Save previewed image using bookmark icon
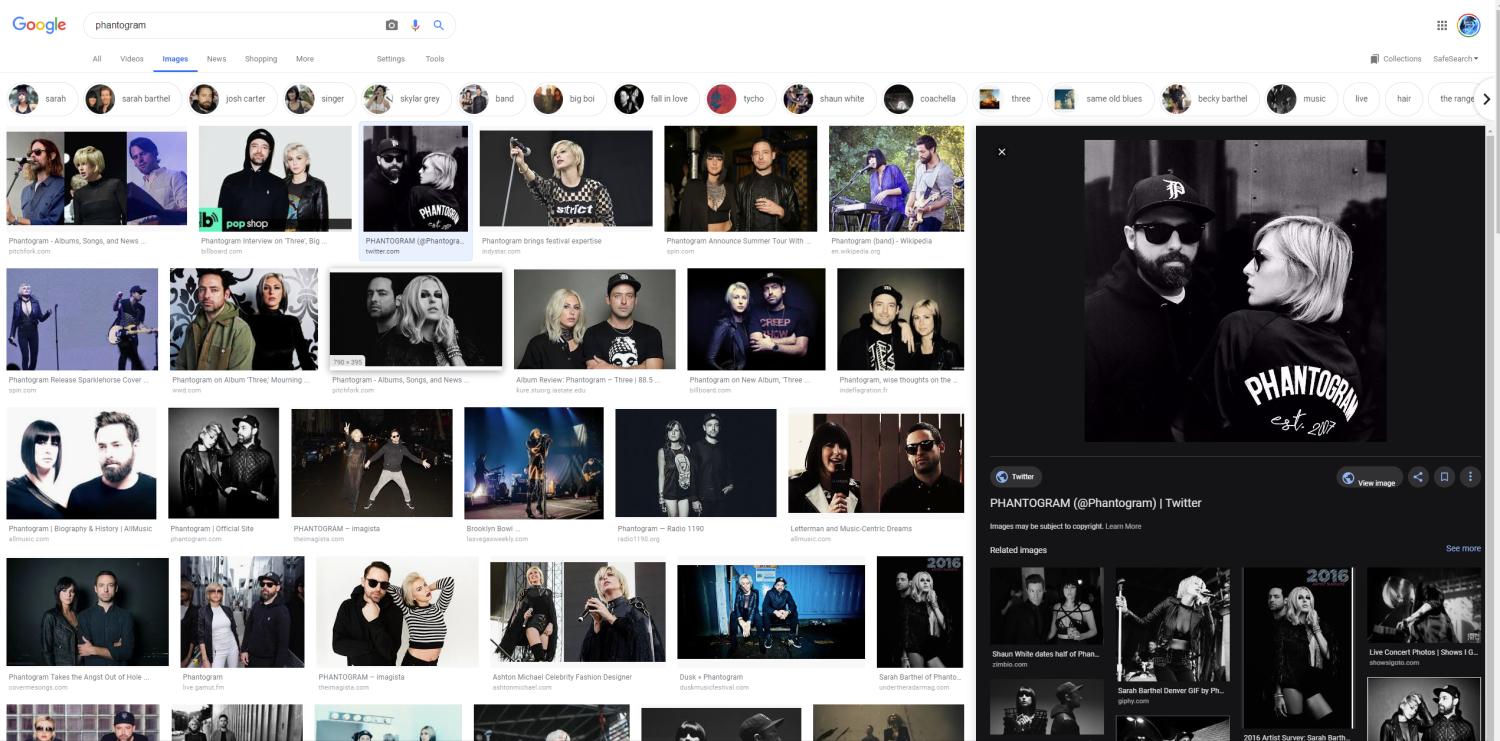This screenshot has width=1500, height=741. [1444, 477]
